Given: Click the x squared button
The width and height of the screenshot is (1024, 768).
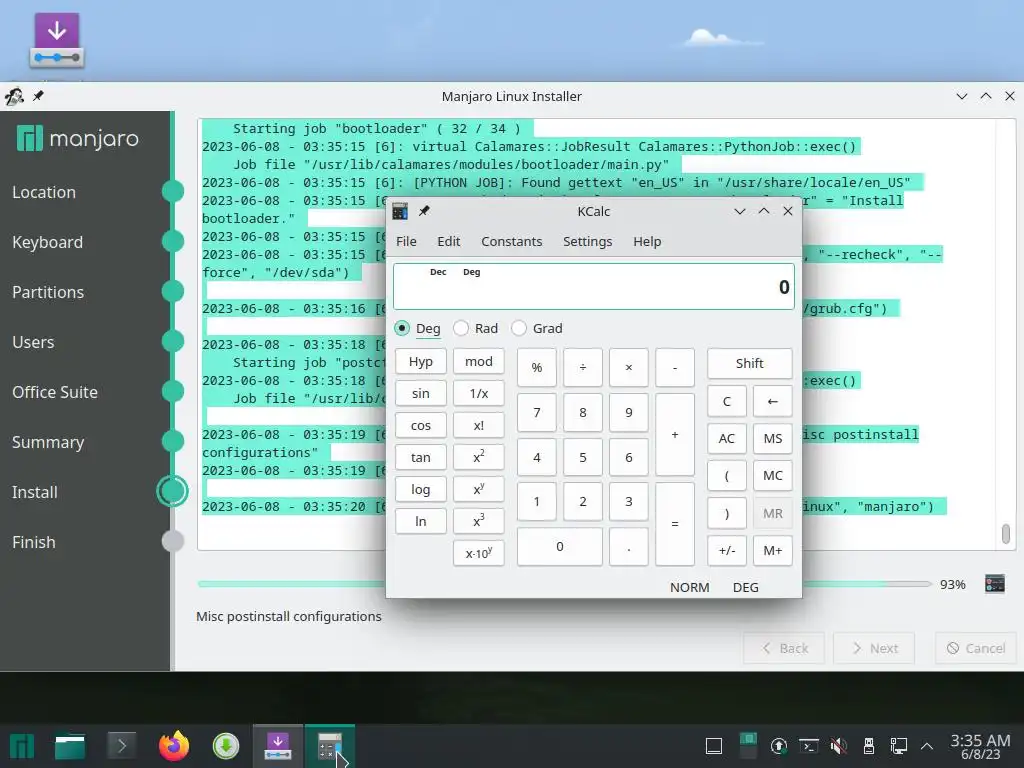Looking at the screenshot, I should click(x=479, y=457).
